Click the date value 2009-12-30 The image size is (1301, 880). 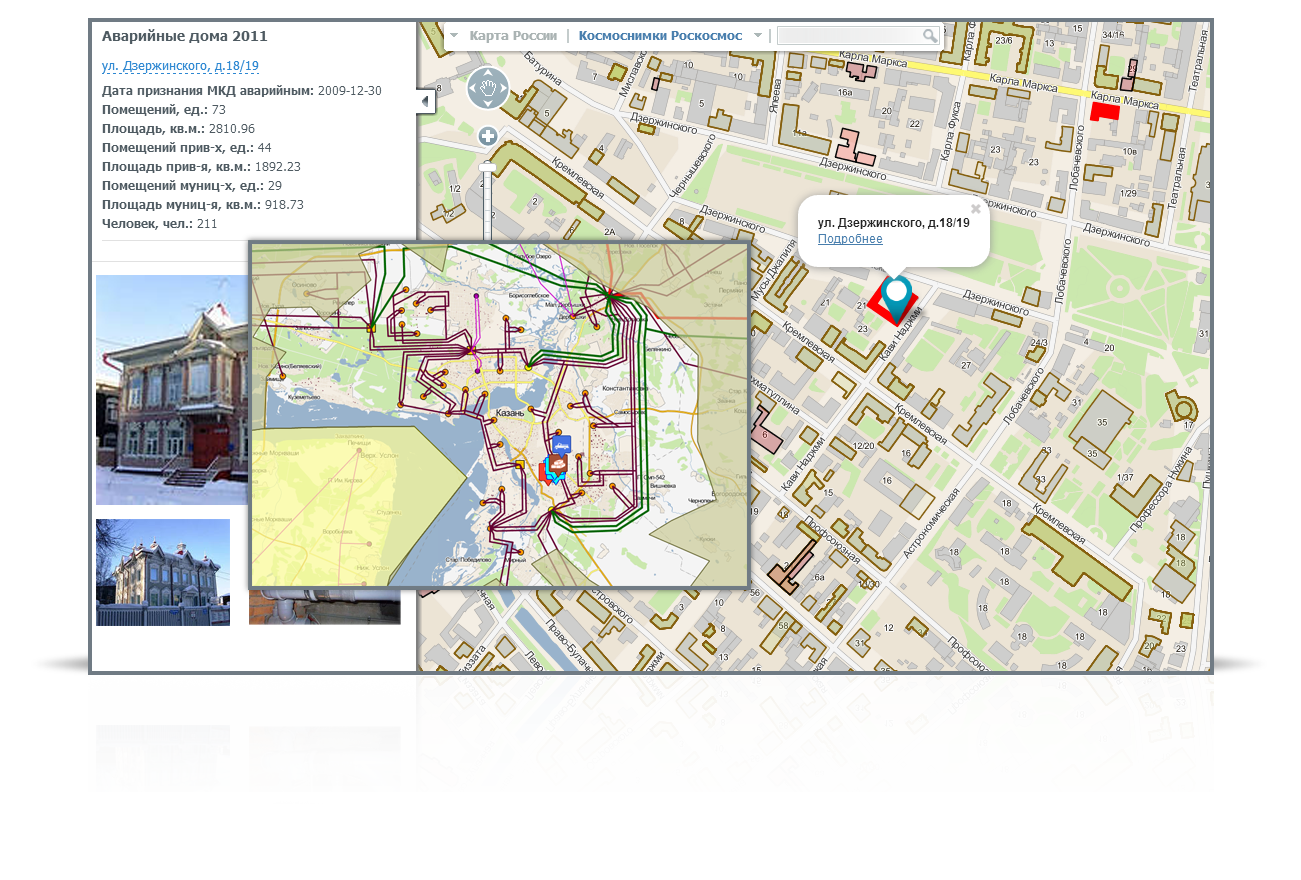click(349, 91)
